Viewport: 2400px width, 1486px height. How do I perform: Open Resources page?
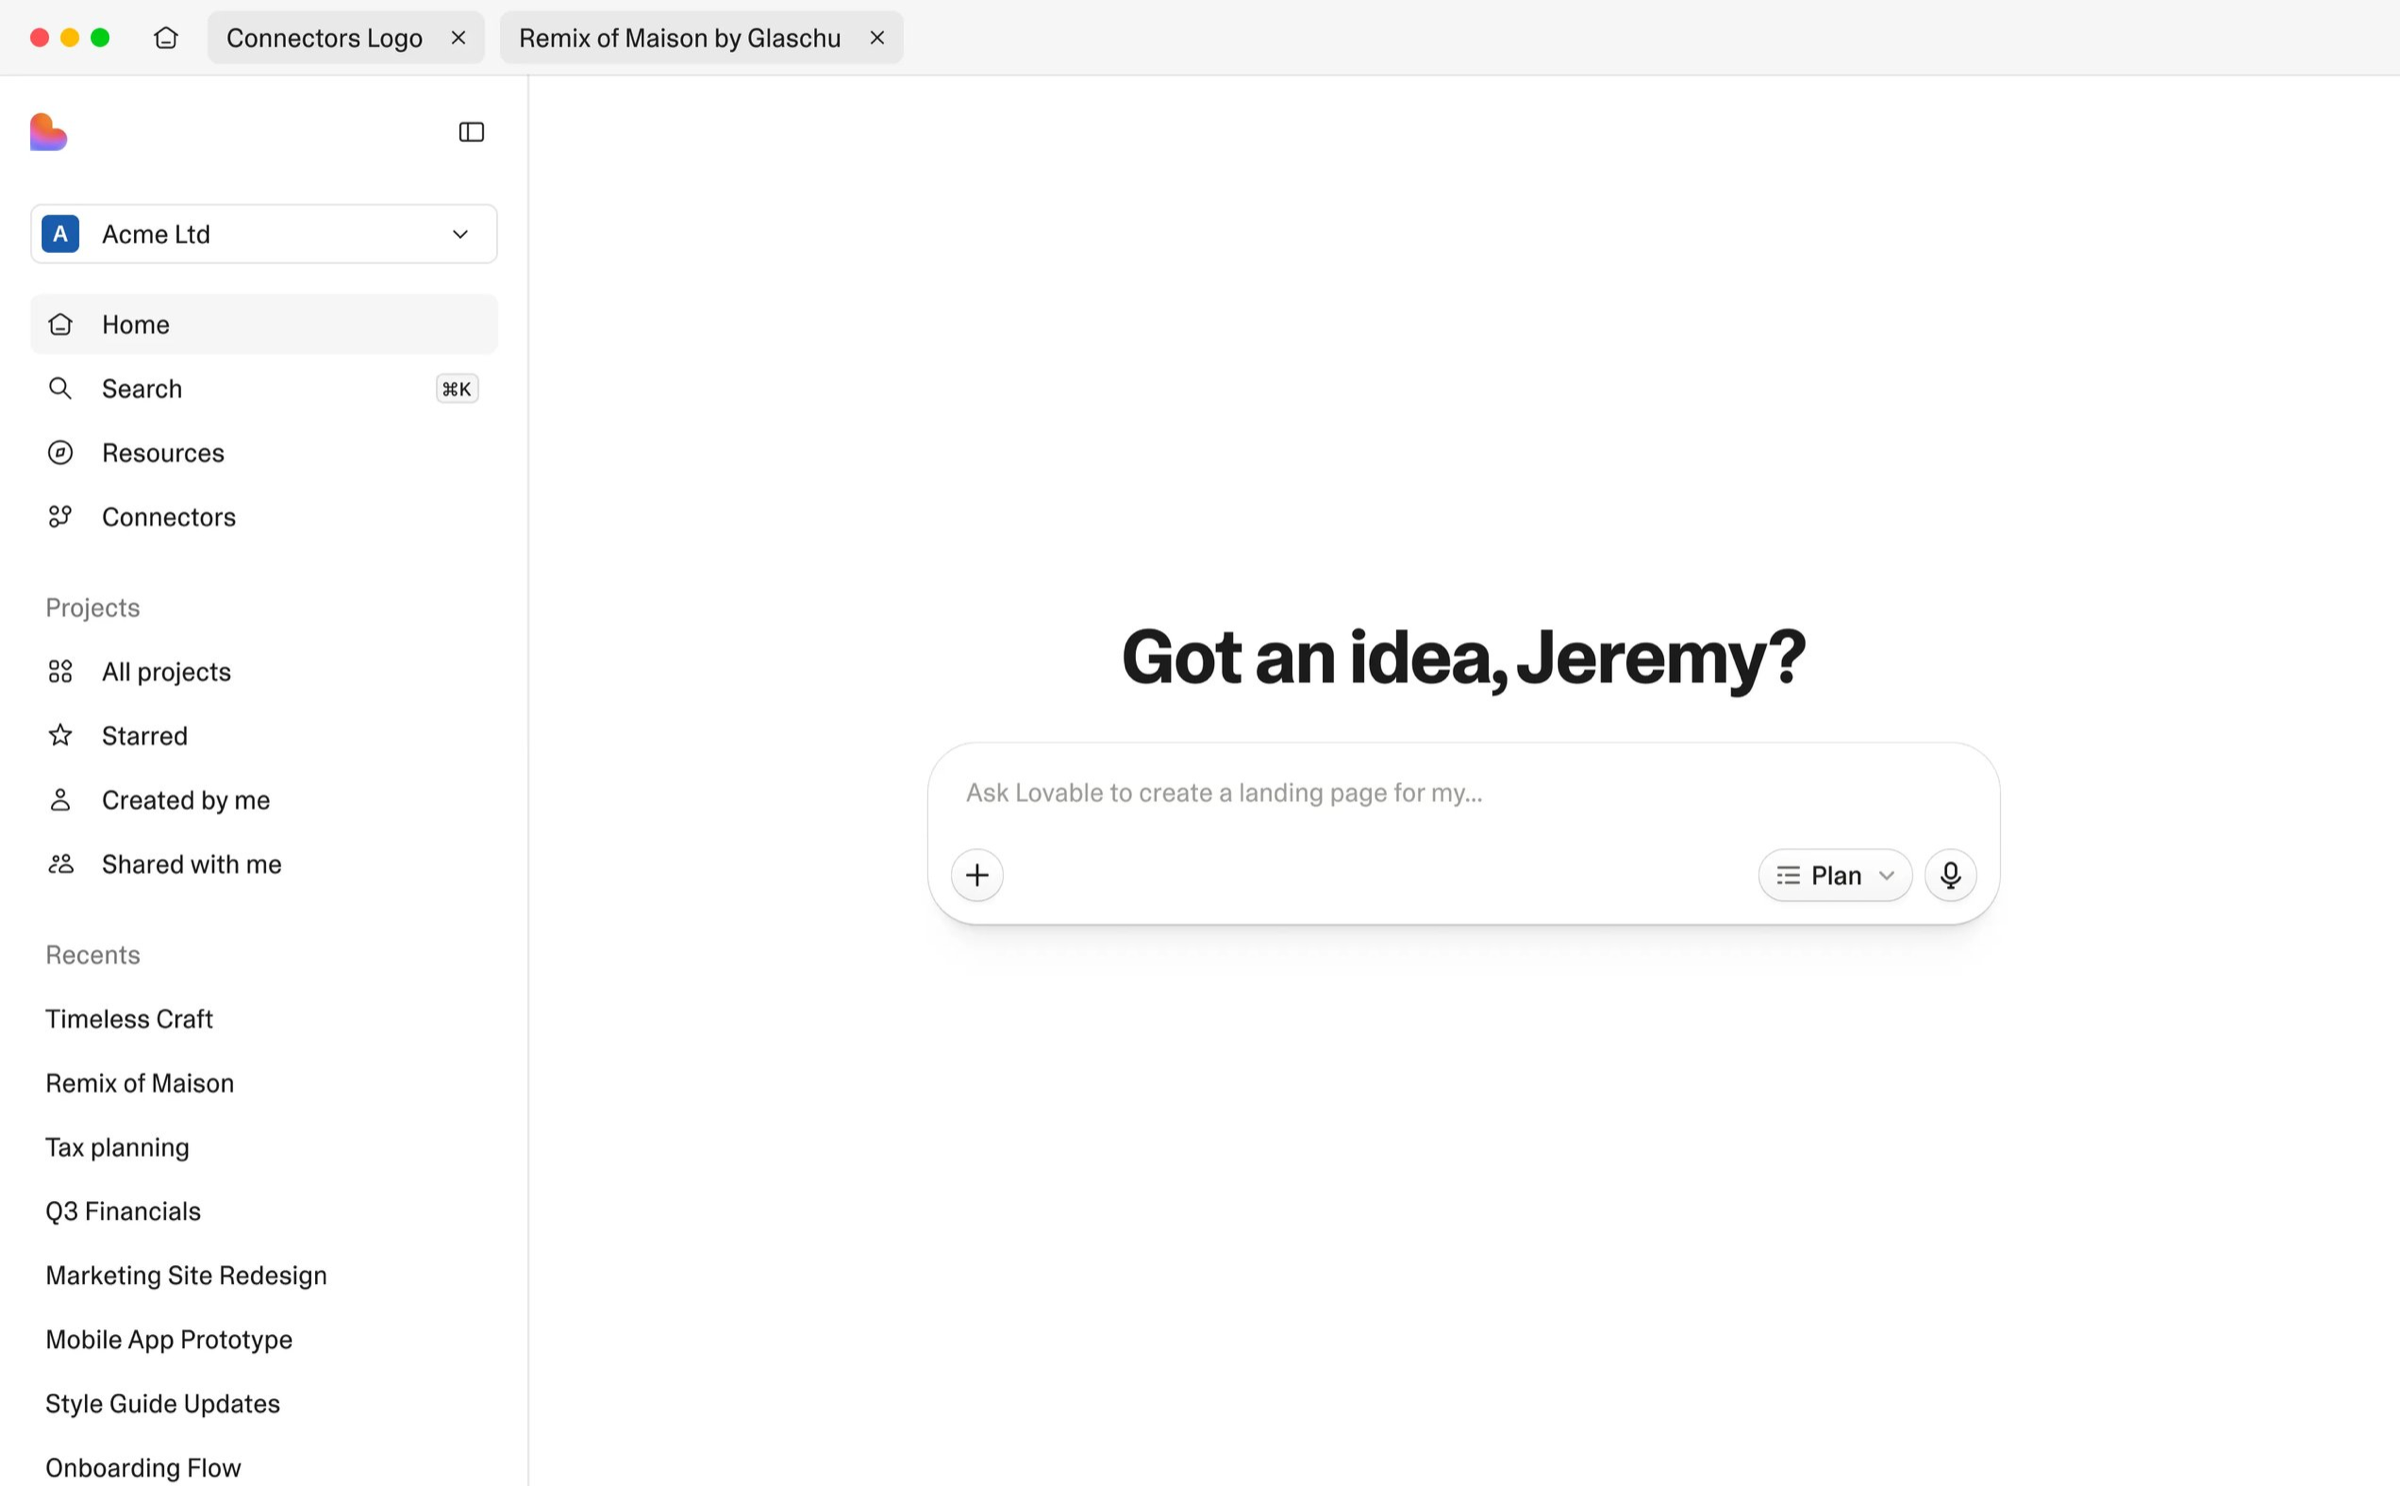(x=264, y=453)
